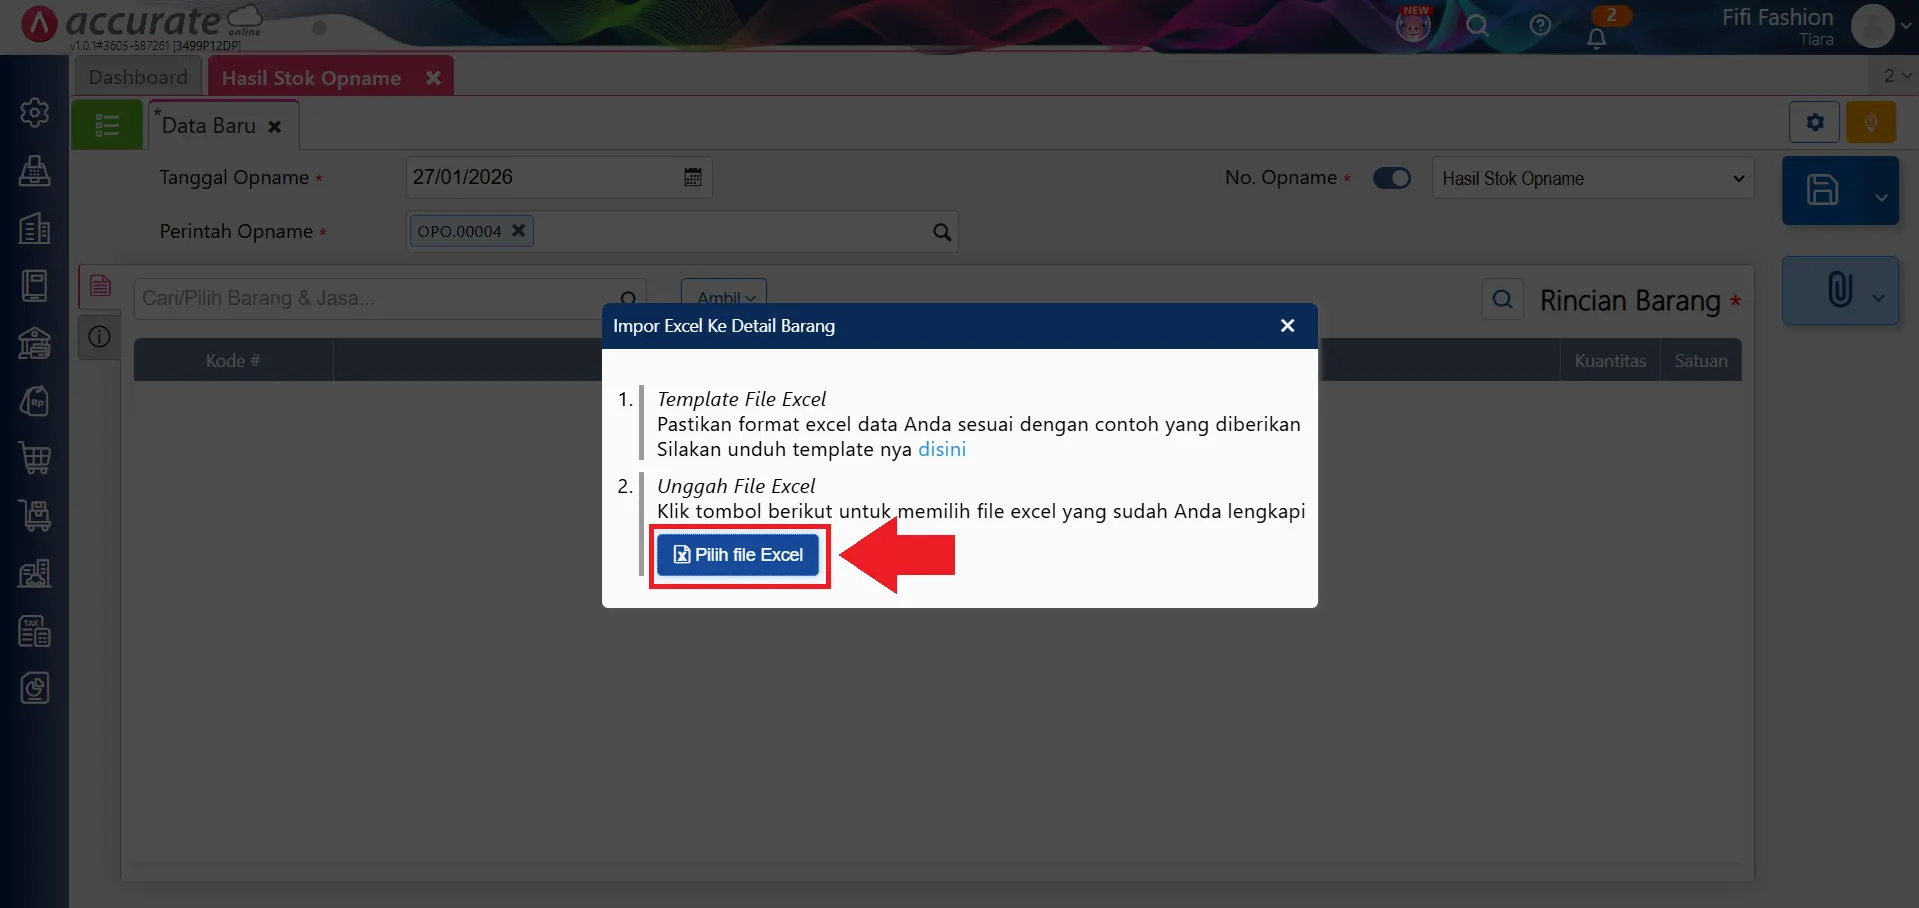Toggle the No. Opname auto-number switch

click(1391, 178)
